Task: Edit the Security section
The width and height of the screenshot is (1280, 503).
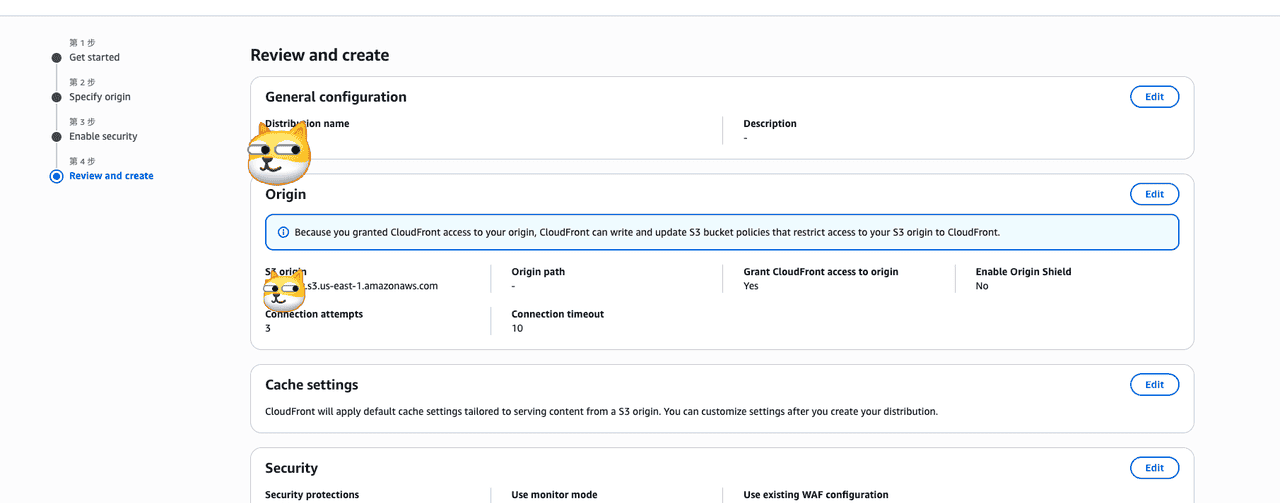Action: click(x=1154, y=468)
